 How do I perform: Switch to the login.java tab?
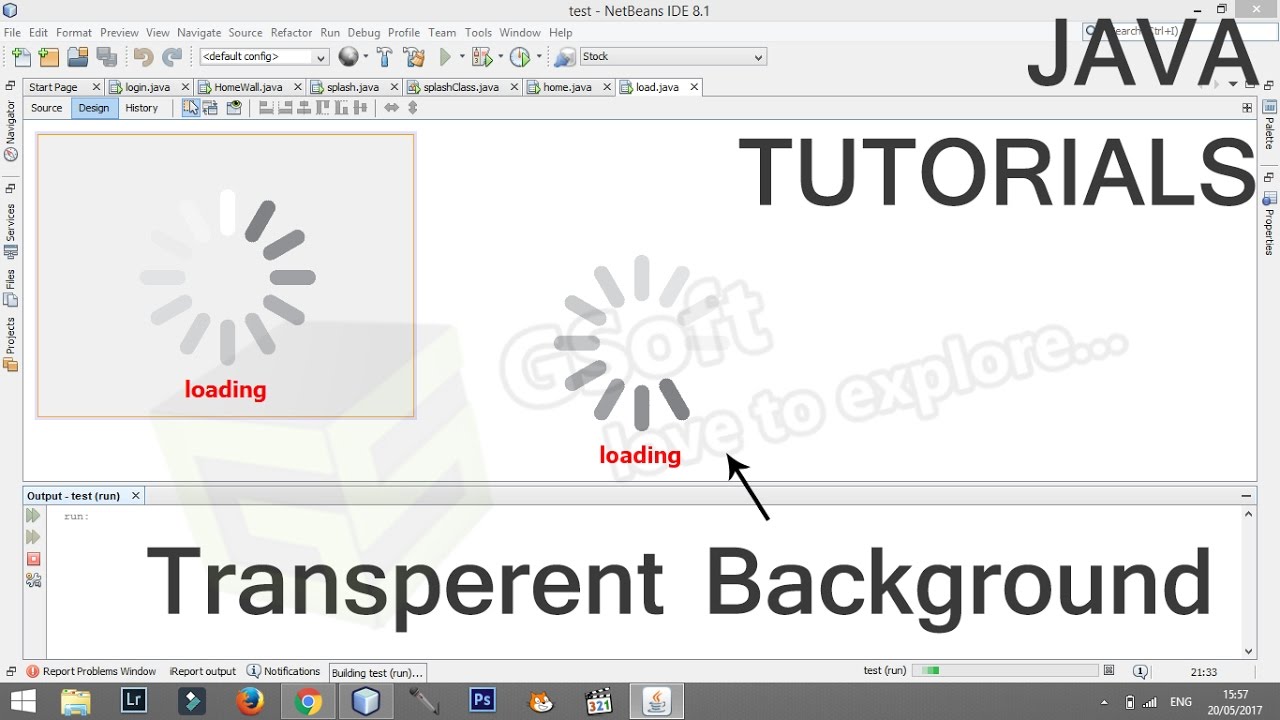[147, 87]
